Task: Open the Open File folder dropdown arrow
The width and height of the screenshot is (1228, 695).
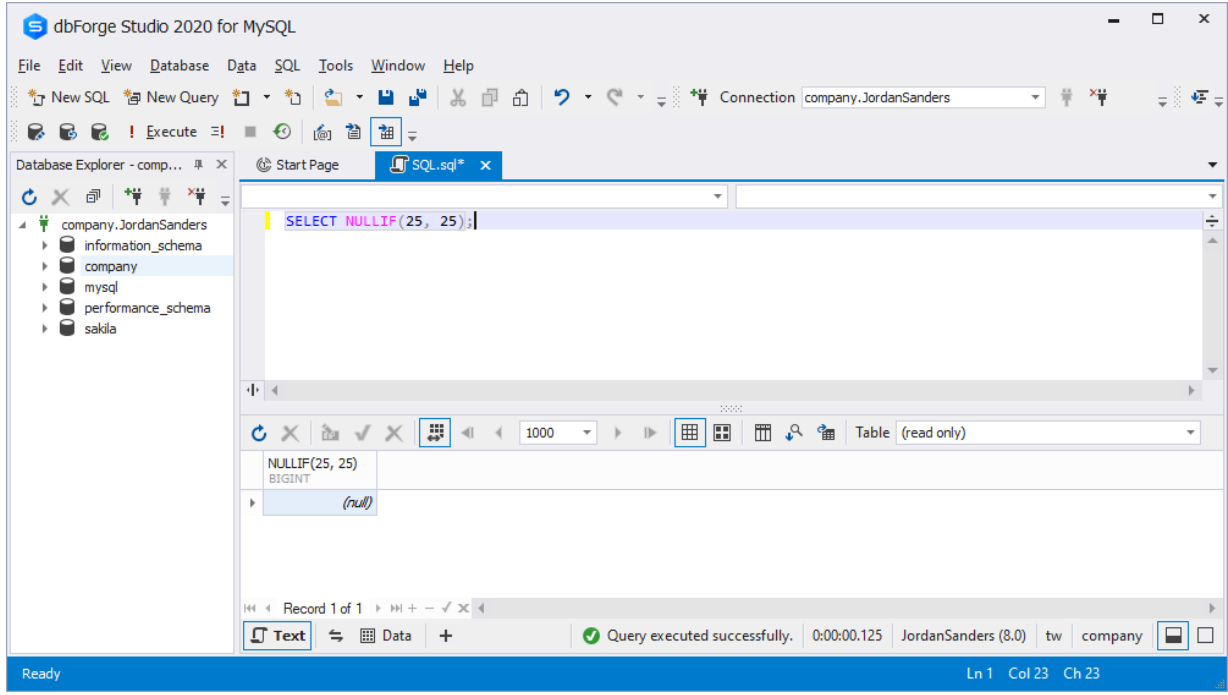Action: pos(359,97)
